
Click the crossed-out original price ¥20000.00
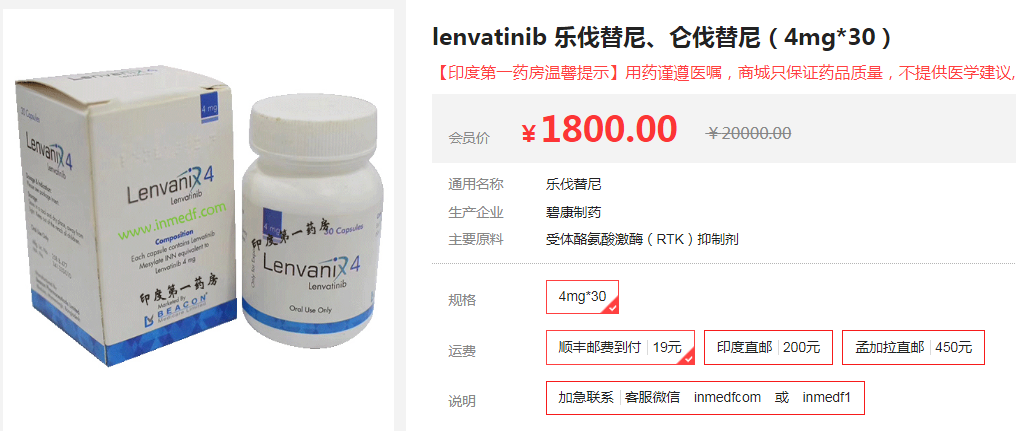click(x=748, y=133)
